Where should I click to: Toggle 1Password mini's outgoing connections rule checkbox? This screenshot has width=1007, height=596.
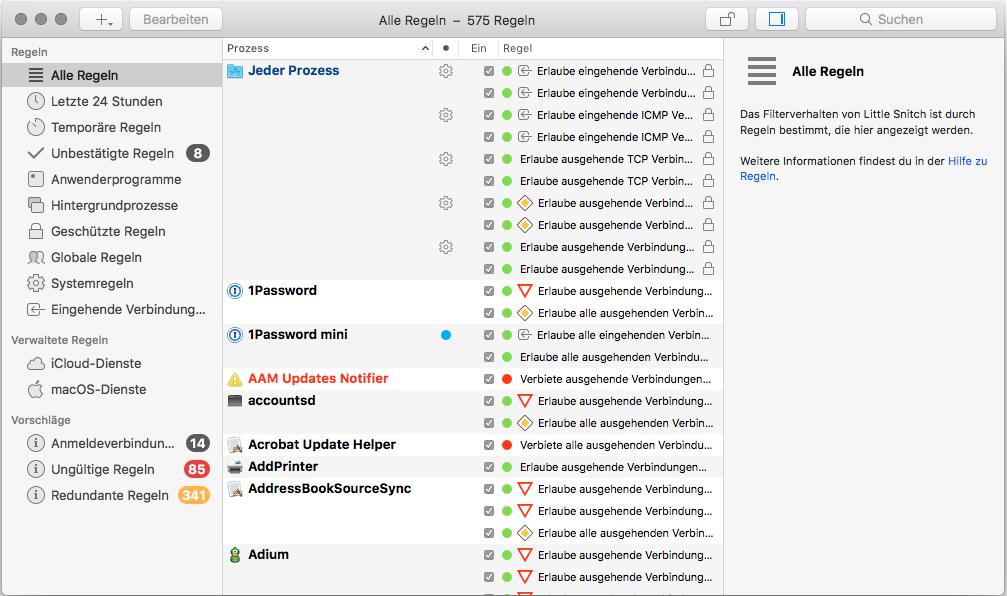pos(489,357)
